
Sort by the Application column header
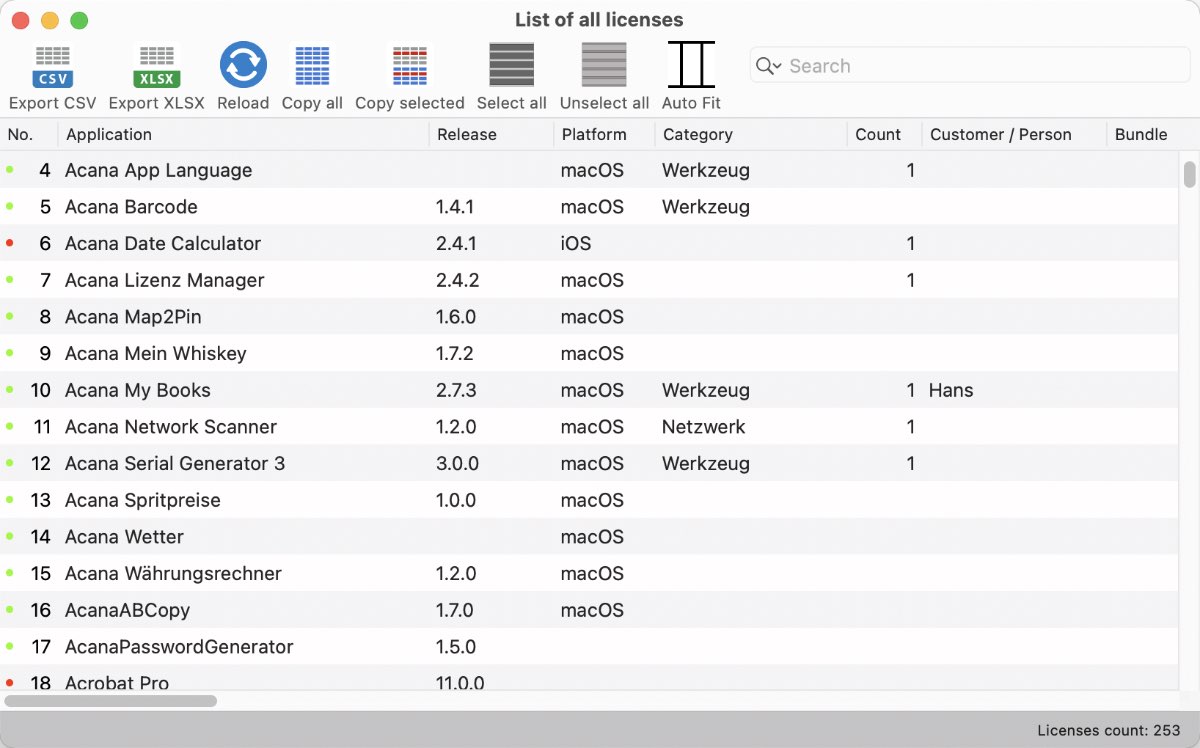(243, 135)
